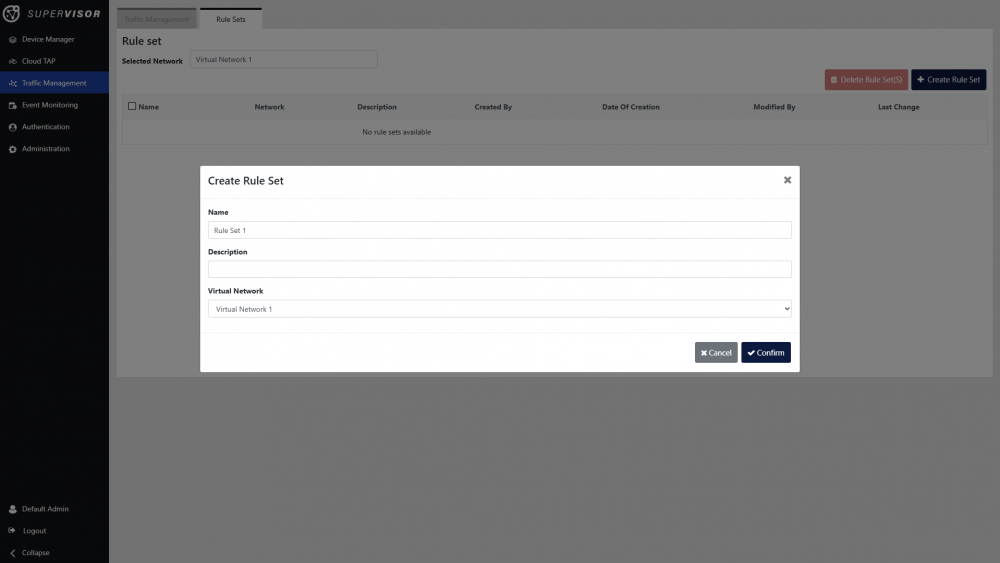This screenshot has height=563, width=1000.
Task: Click the Description input field
Action: point(499,269)
